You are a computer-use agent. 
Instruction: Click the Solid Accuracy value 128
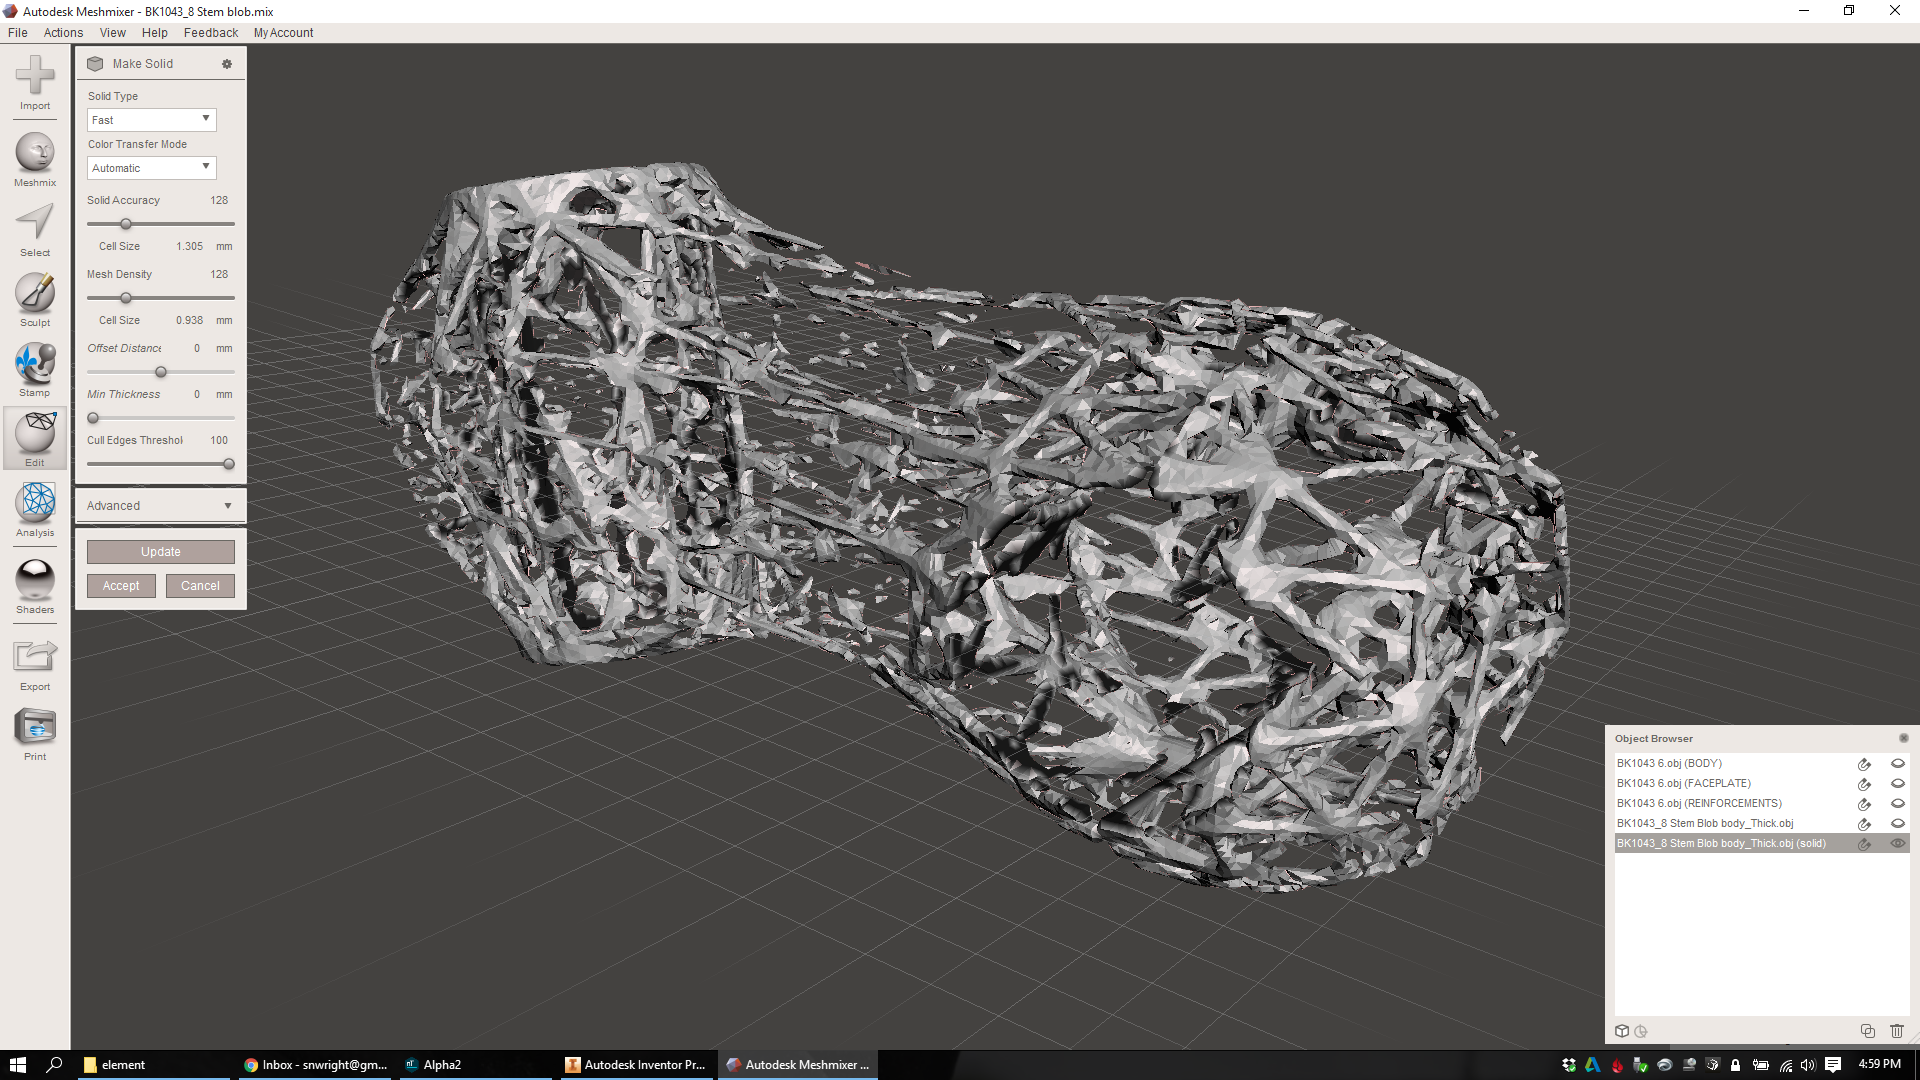219,200
